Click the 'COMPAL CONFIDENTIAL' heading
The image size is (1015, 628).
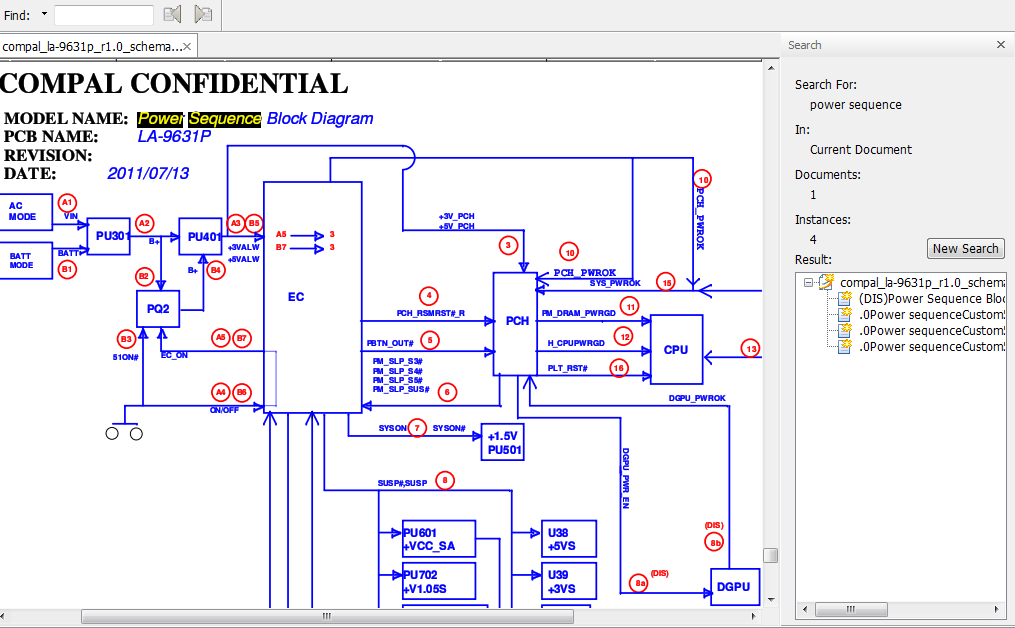click(x=174, y=84)
